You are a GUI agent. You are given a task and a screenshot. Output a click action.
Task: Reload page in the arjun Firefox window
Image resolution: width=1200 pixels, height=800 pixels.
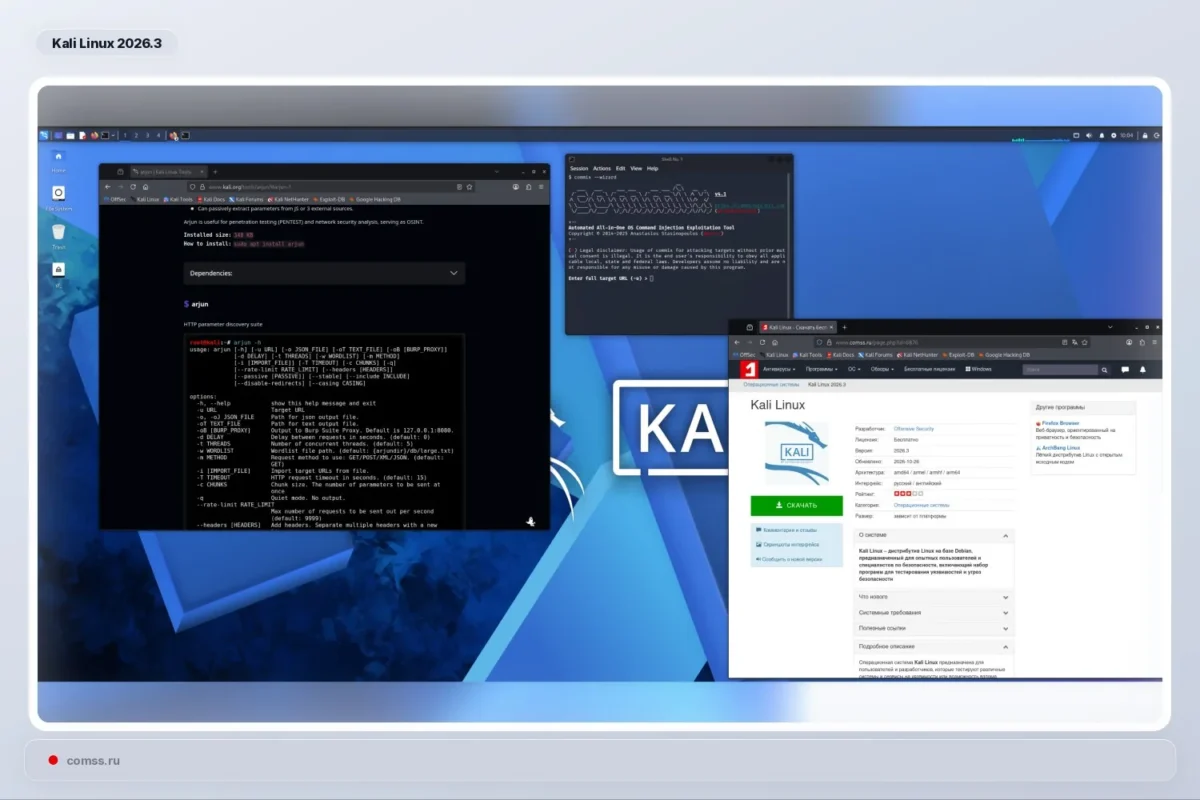[x=133, y=187]
